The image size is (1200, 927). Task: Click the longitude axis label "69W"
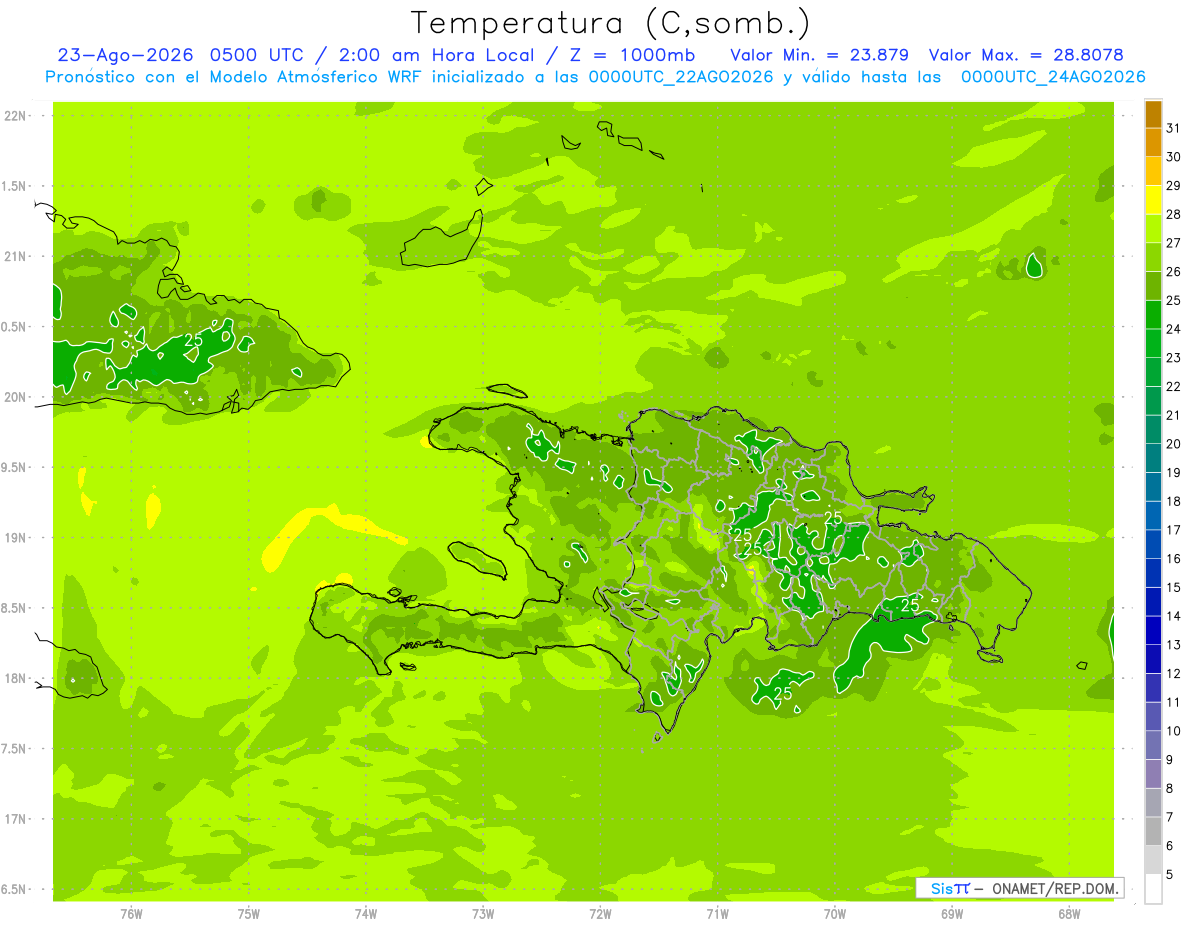point(952,914)
